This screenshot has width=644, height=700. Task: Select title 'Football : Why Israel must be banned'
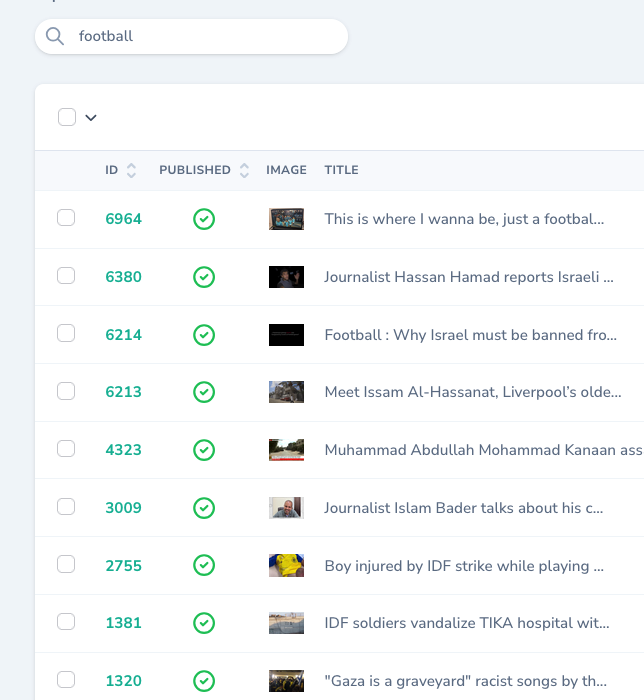[471, 335]
